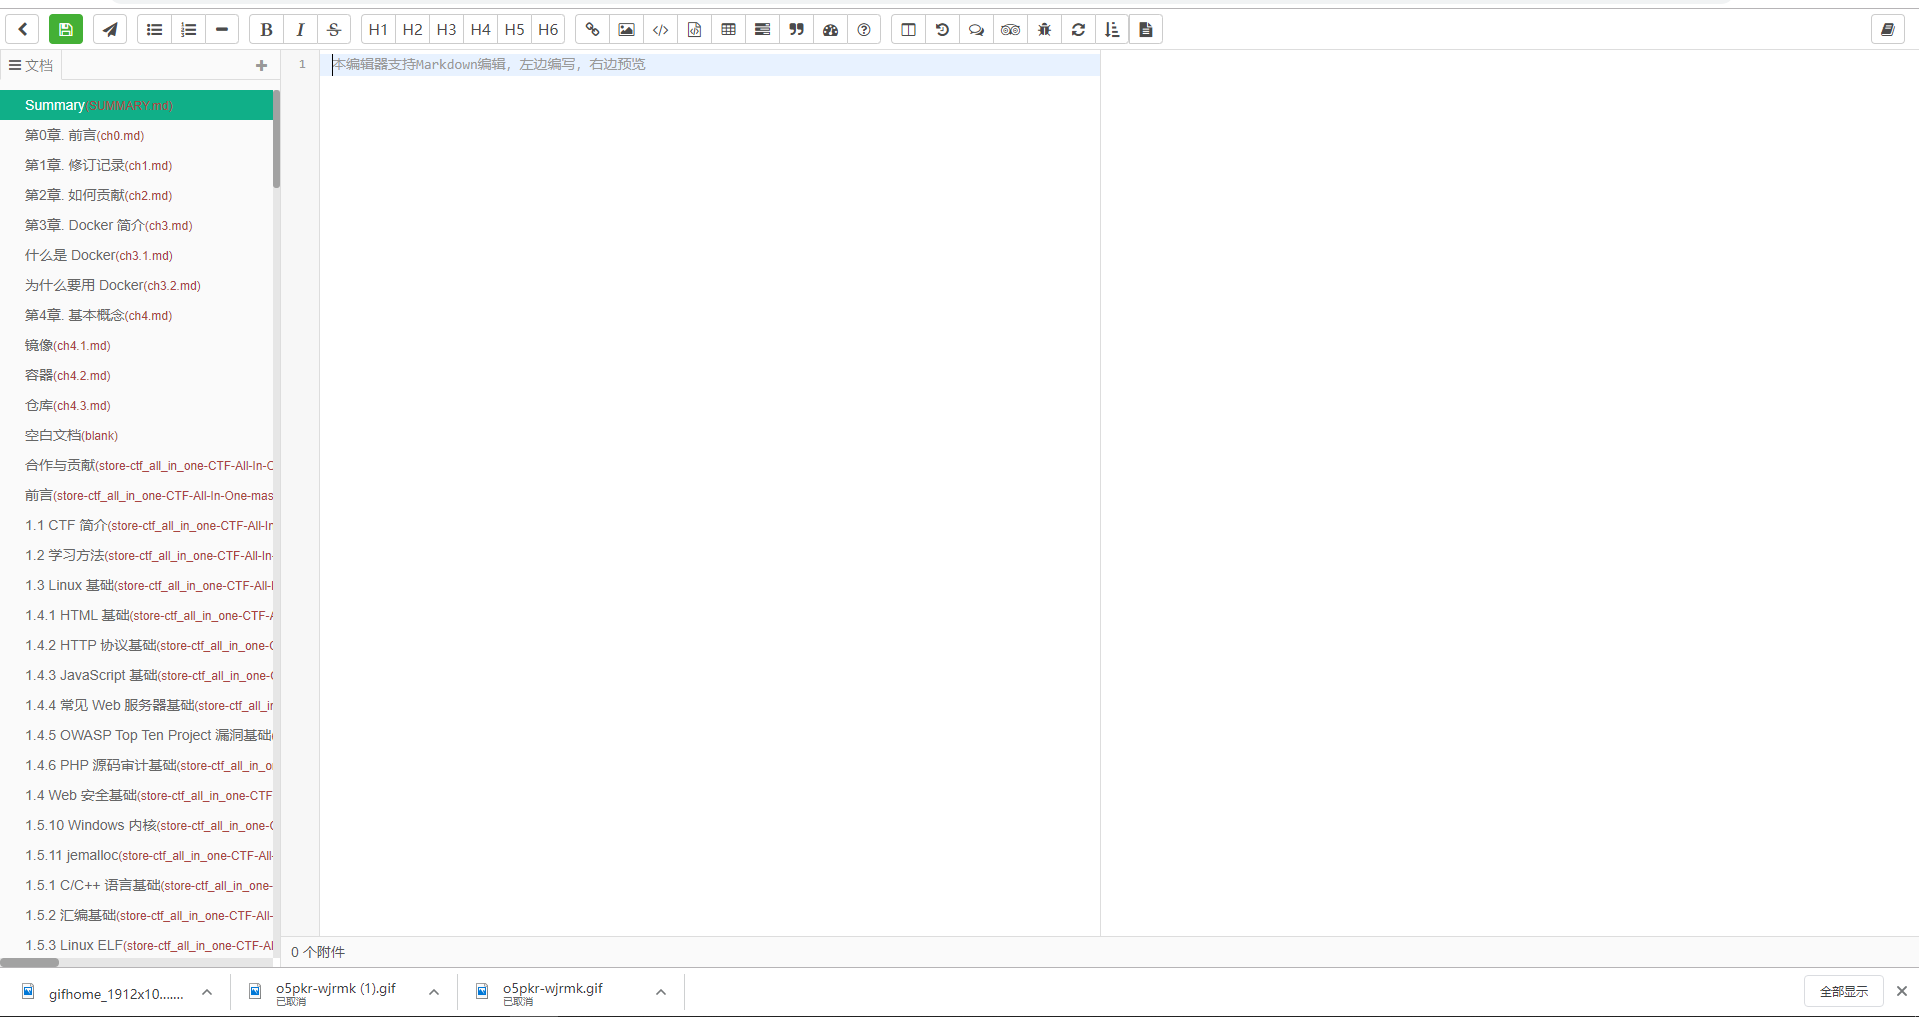The width and height of the screenshot is (1919, 1017).
Task: Open 第1章. 修订记录 document
Action: coord(136,165)
